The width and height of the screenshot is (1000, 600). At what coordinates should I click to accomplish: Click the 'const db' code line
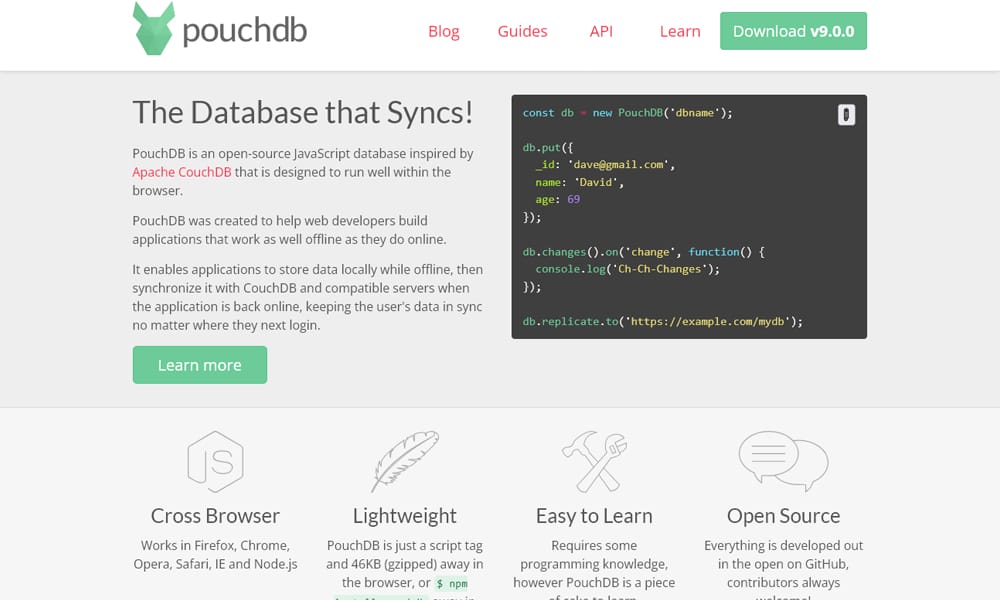tap(628, 113)
